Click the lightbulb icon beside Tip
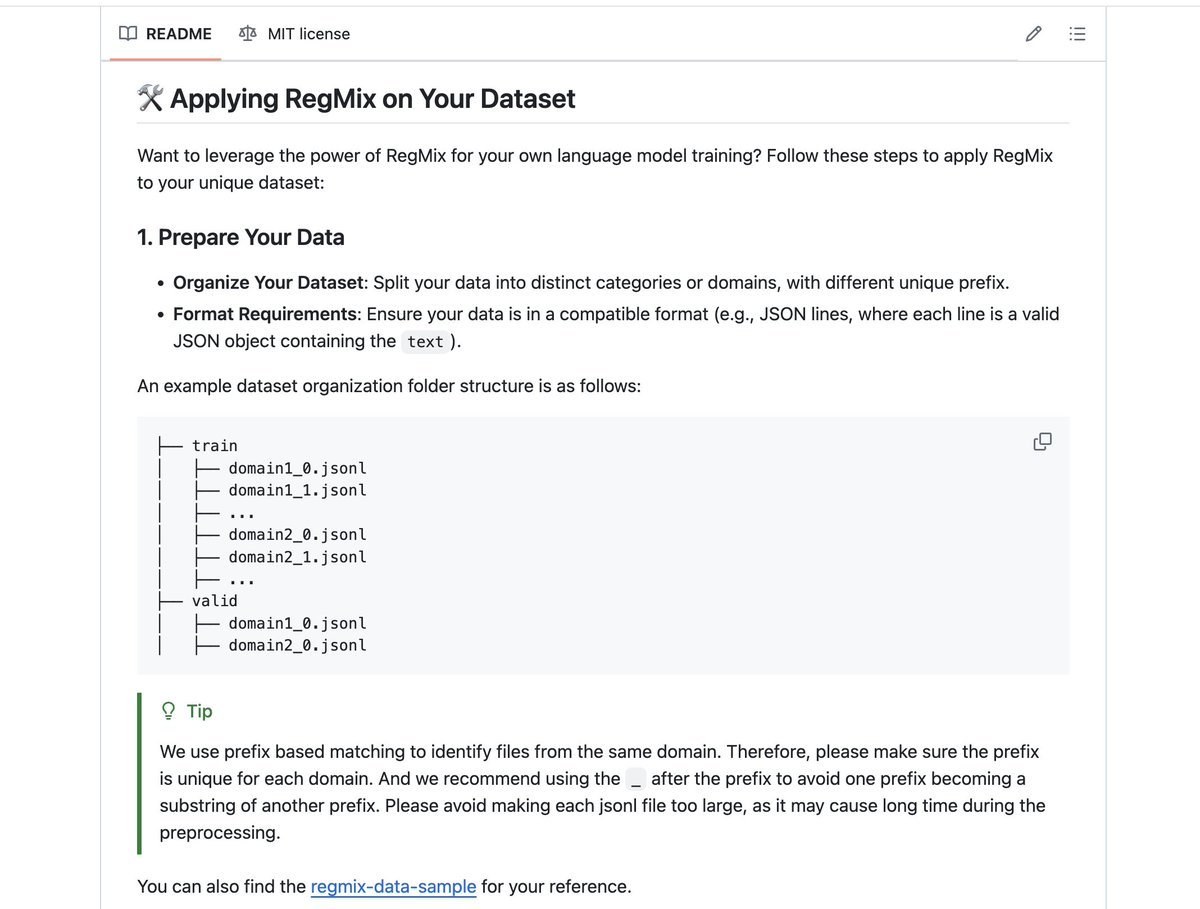Screen dimensions: 1200x909 [169, 711]
